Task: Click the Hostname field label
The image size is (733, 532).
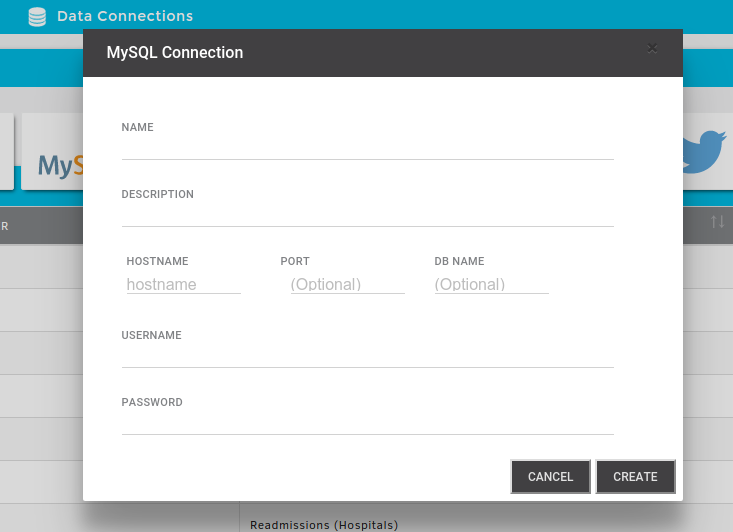Action: (x=157, y=261)
